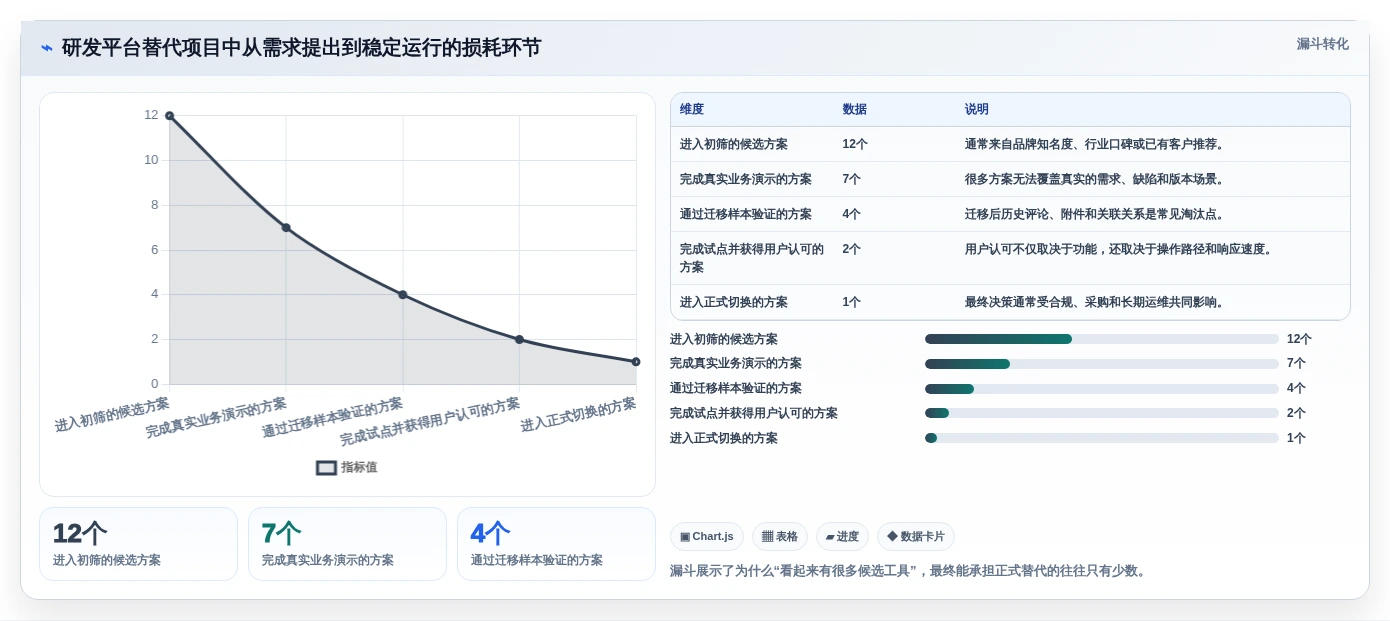Click the 1个 value beside the progress bar
The height and width of the screenshot is (621, 1390).
1296,438
